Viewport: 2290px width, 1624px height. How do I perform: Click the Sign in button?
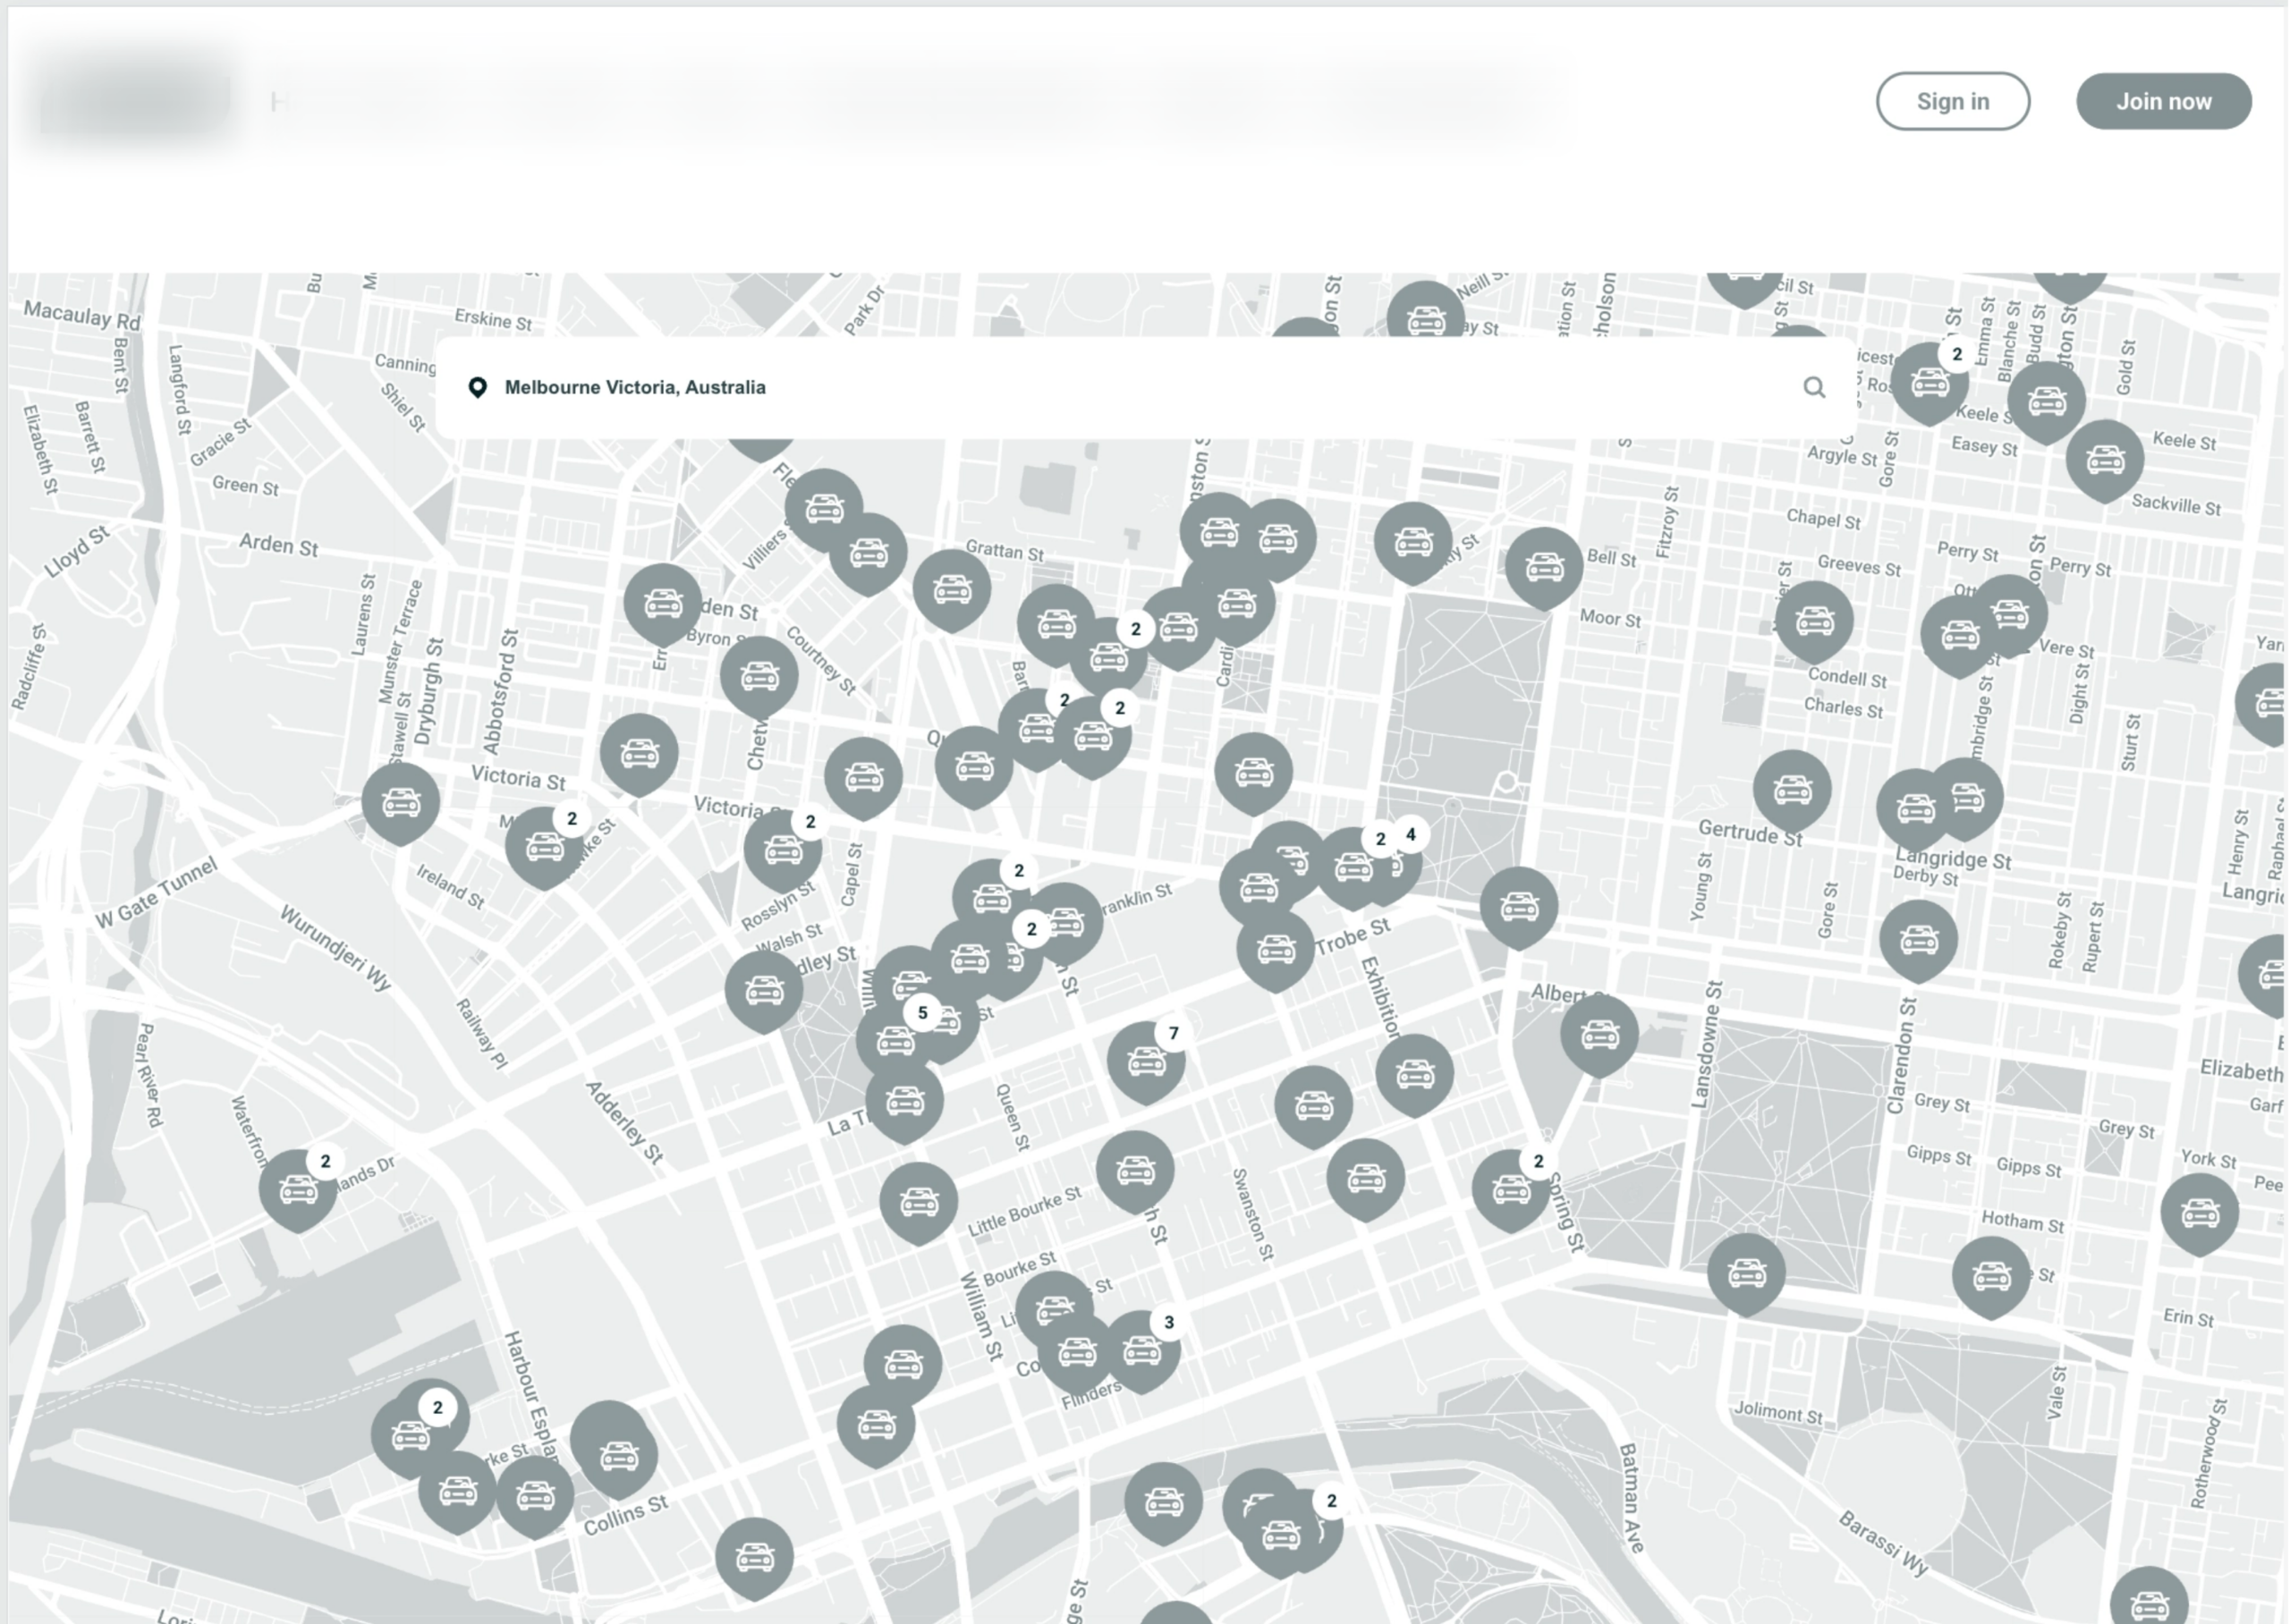[1952, 101]
